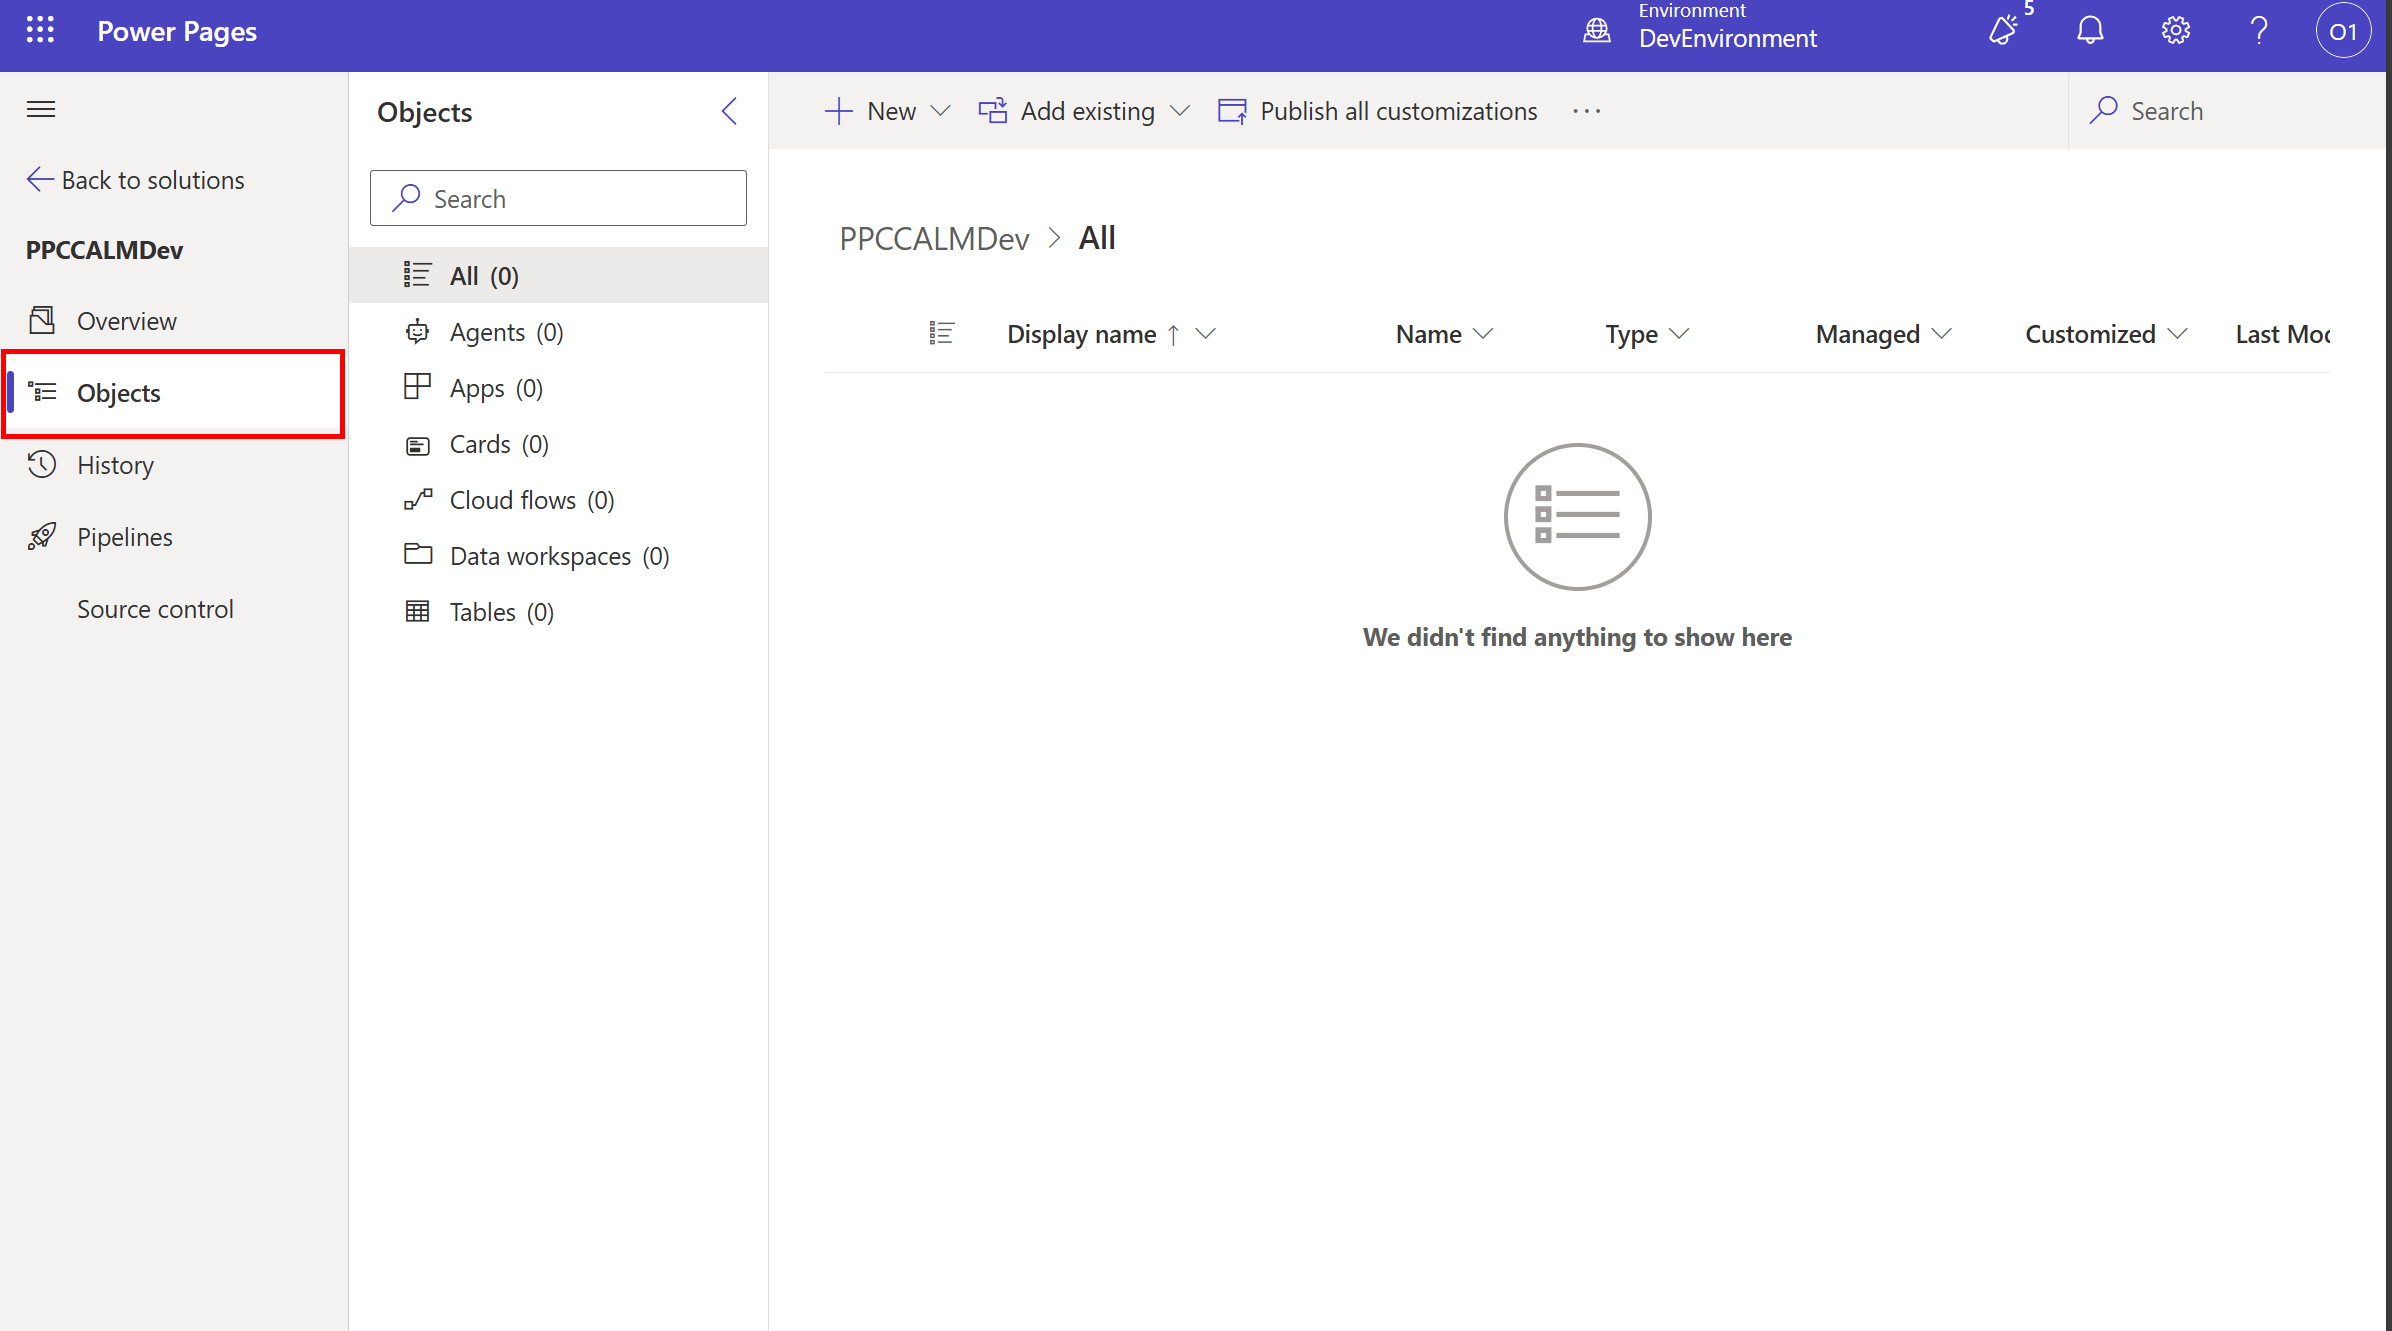The image size is (2392, 1331).
Task: Click the what's new megaphone icon
Action: (x=2003, y=31)
